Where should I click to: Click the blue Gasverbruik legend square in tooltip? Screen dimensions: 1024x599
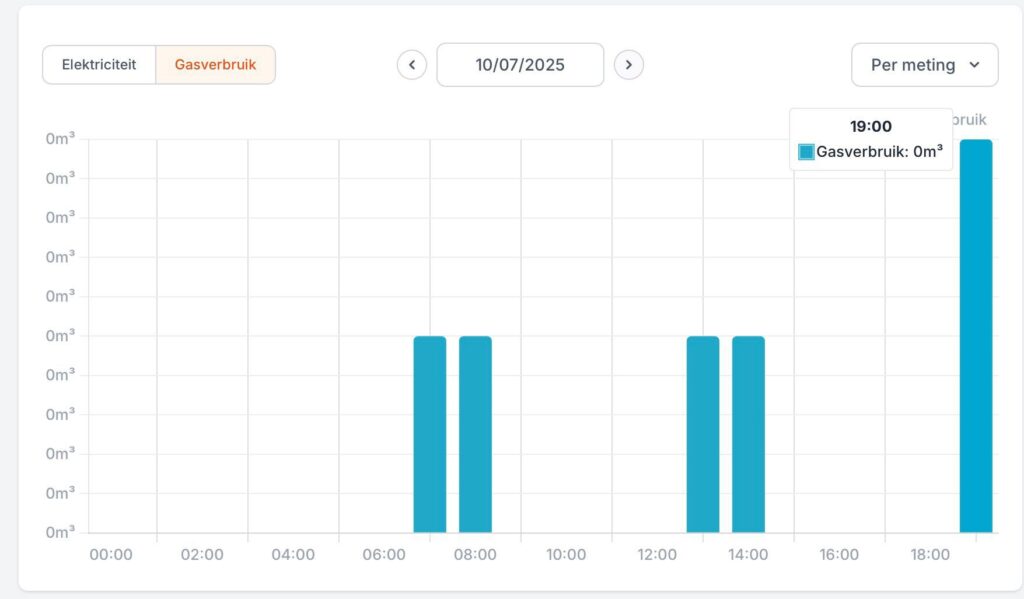coord(807,152)
